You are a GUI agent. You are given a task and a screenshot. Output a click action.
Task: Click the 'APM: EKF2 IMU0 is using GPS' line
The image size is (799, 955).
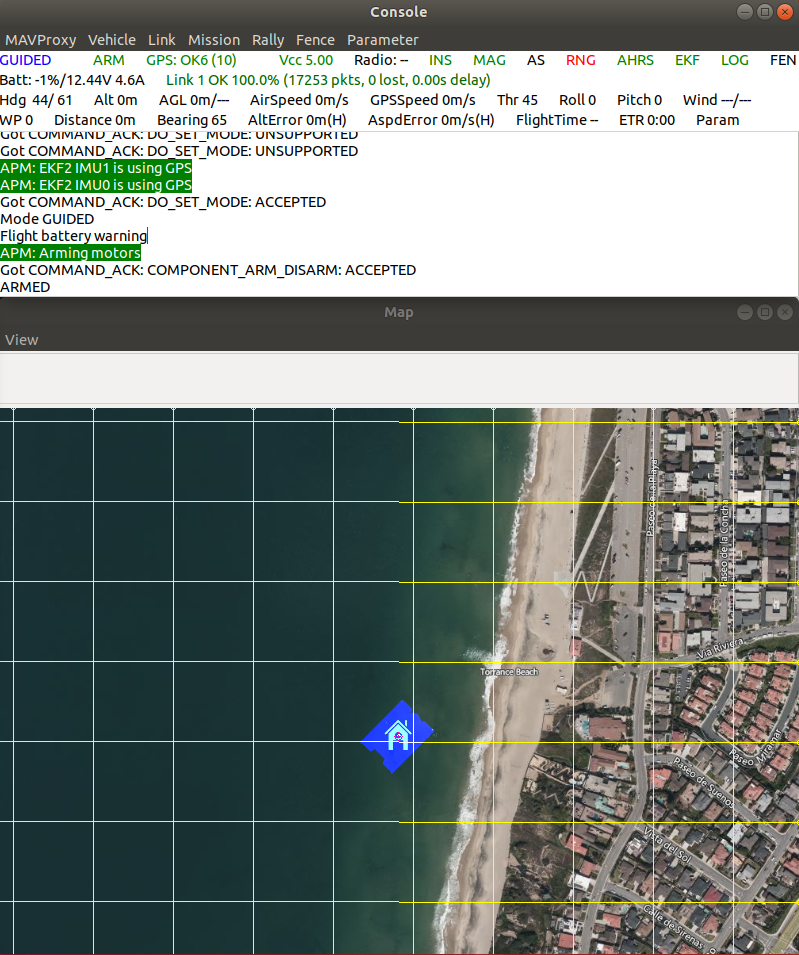[x=96, y=185]
